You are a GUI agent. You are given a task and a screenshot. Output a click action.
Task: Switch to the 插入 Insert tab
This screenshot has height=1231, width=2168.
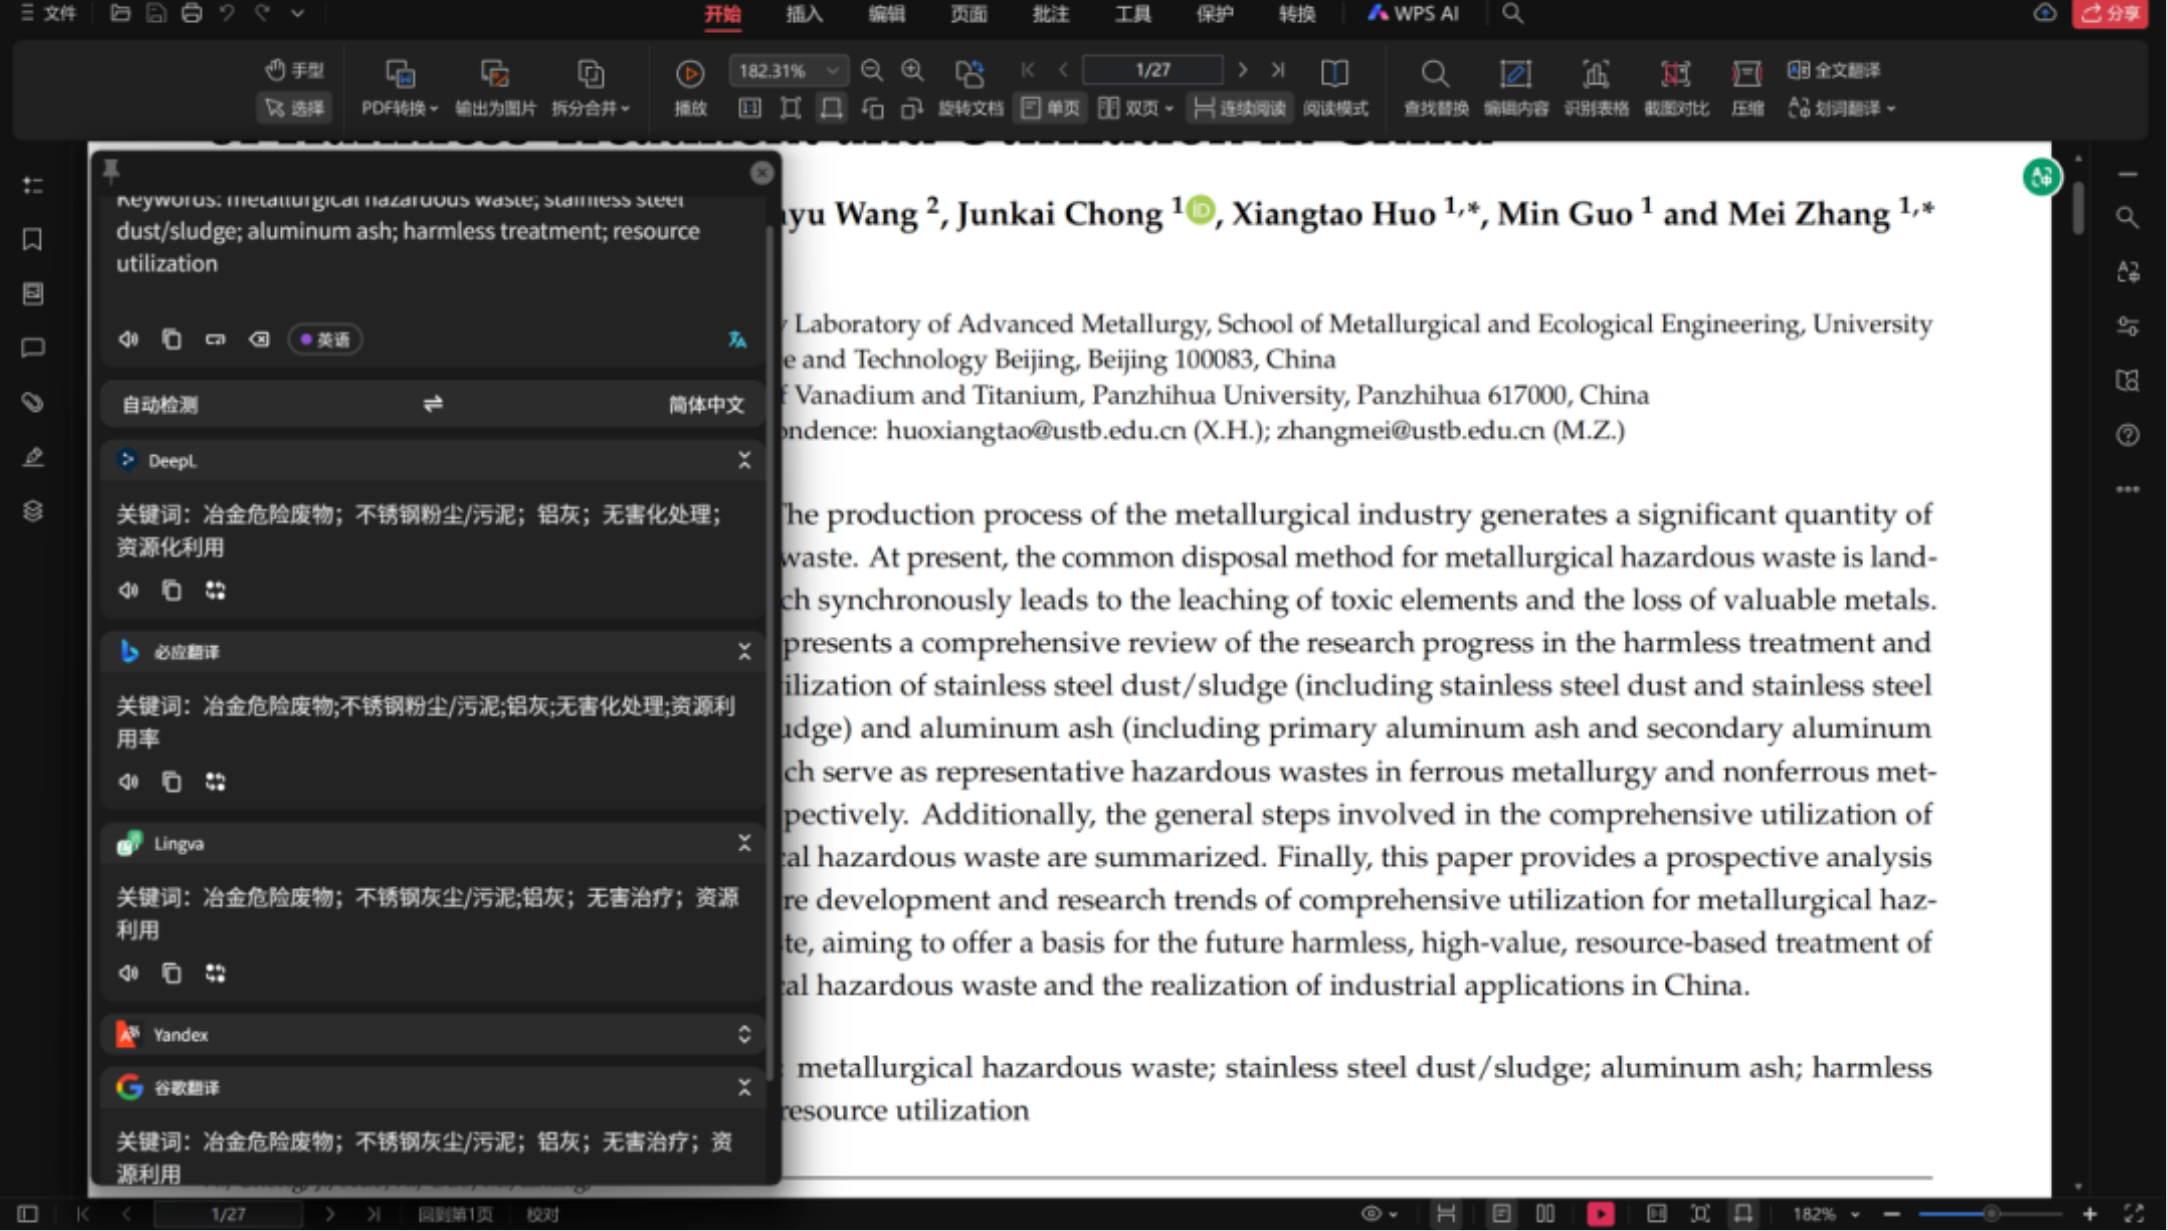(804, 14)
